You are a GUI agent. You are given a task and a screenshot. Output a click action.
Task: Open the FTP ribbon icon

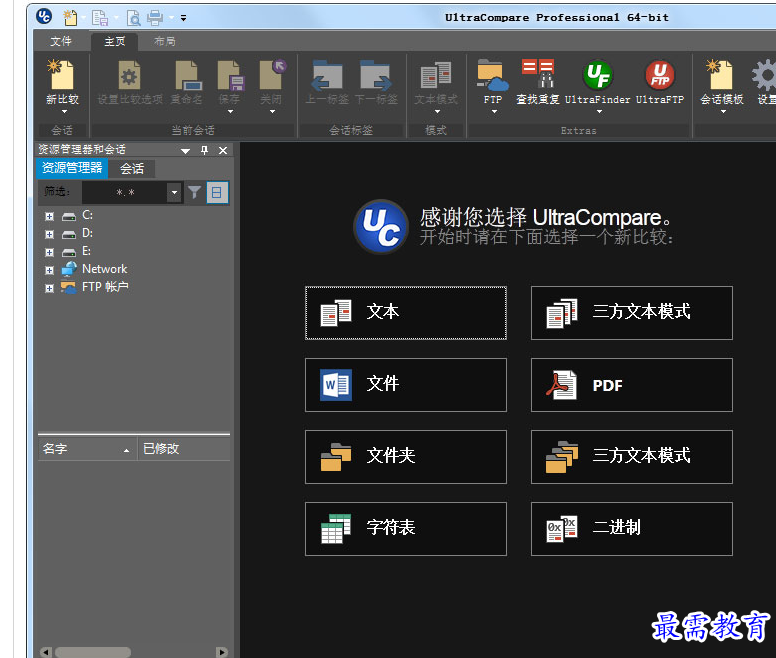(492, 75)
